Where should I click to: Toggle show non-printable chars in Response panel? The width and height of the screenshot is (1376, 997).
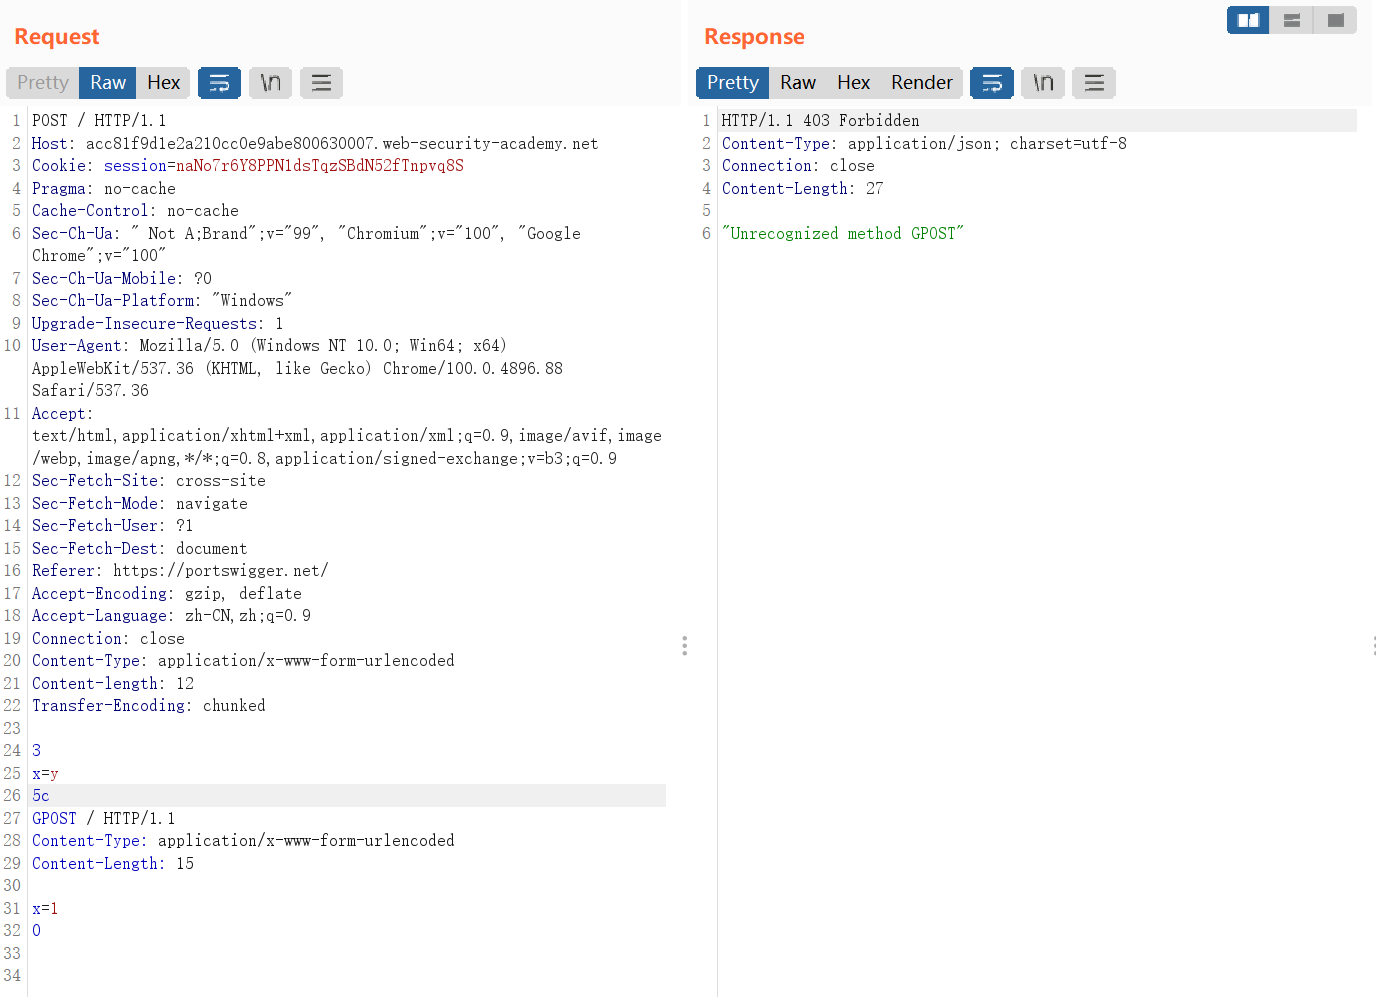coord(1043,83)
